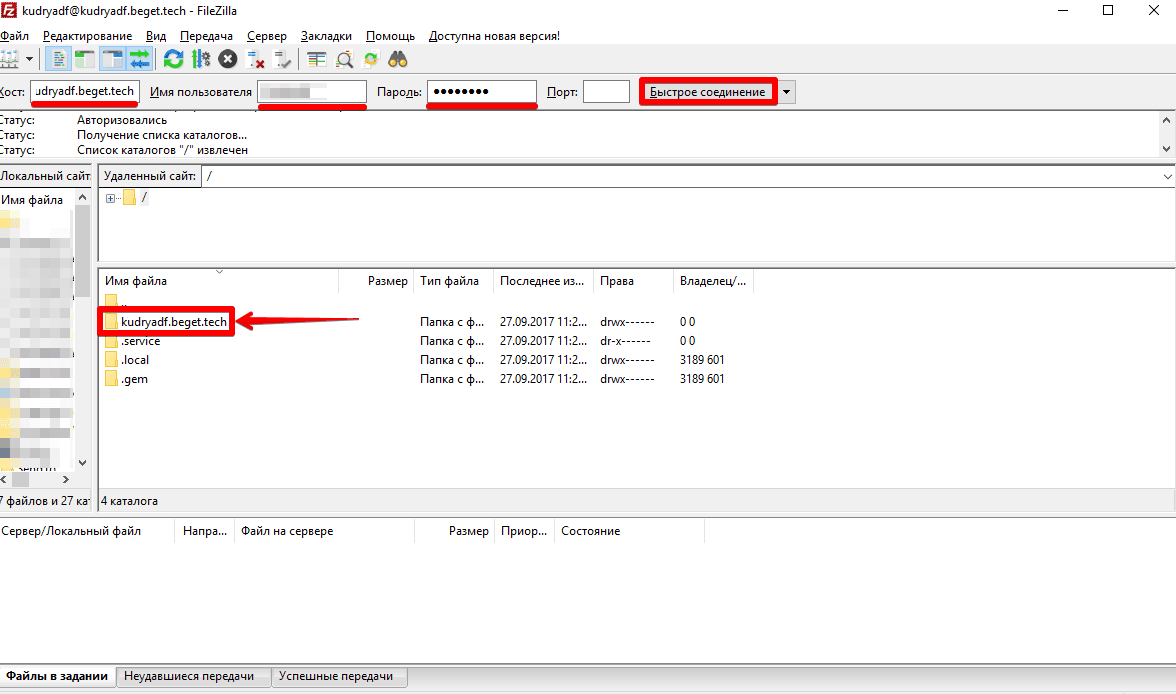The width and height of the screenshot is (1176, 694).
Task: Select the .gem folder
Action: (134, 379)
